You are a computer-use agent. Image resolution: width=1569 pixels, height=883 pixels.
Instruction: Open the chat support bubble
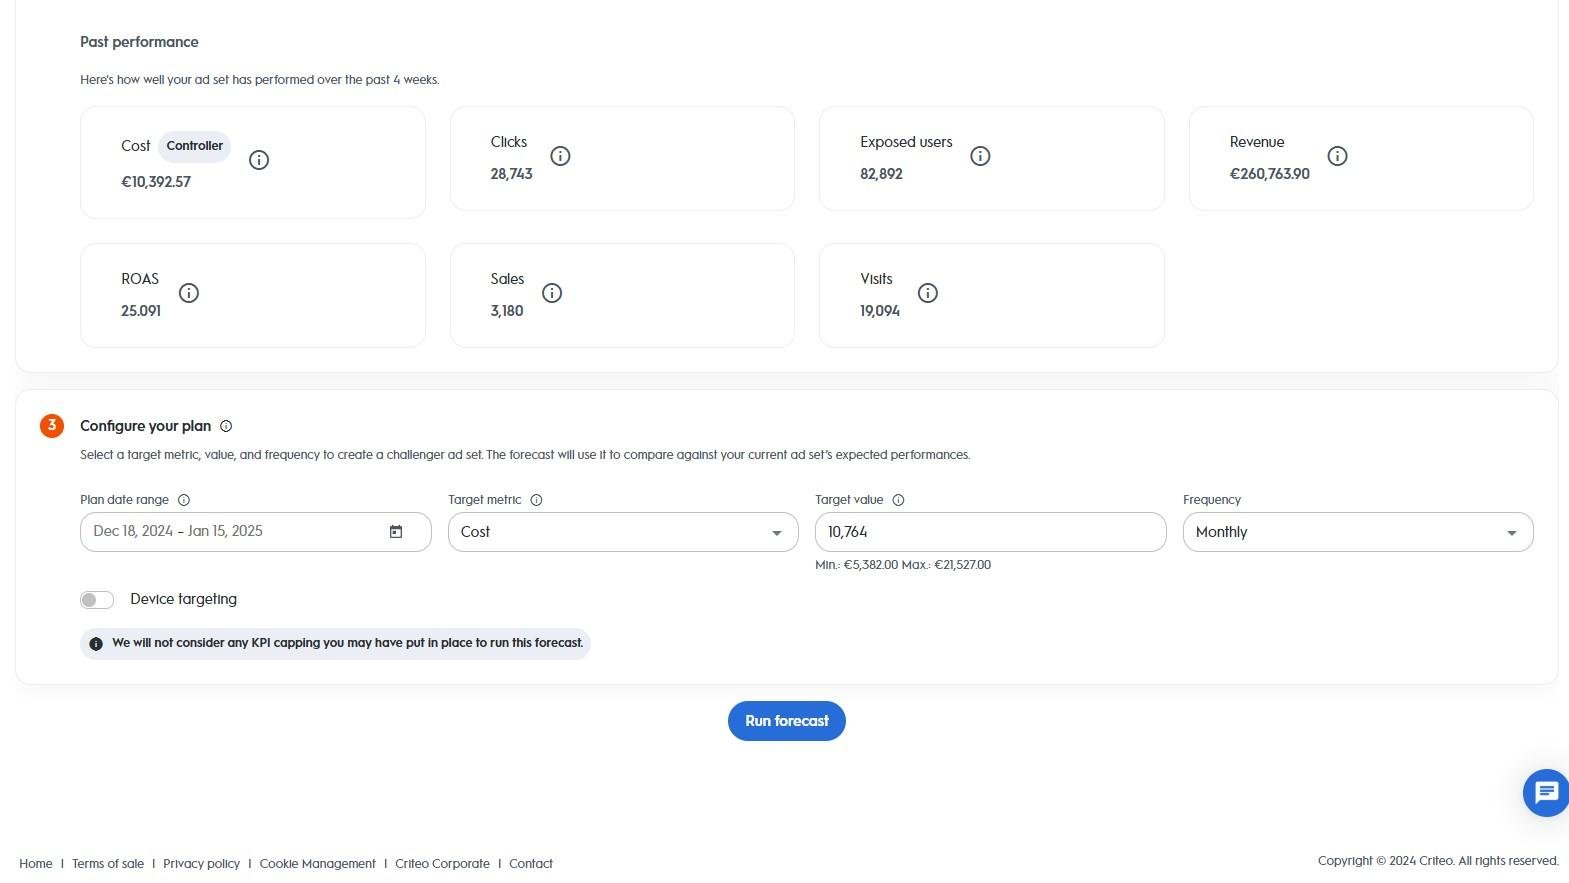point(1545,793)
